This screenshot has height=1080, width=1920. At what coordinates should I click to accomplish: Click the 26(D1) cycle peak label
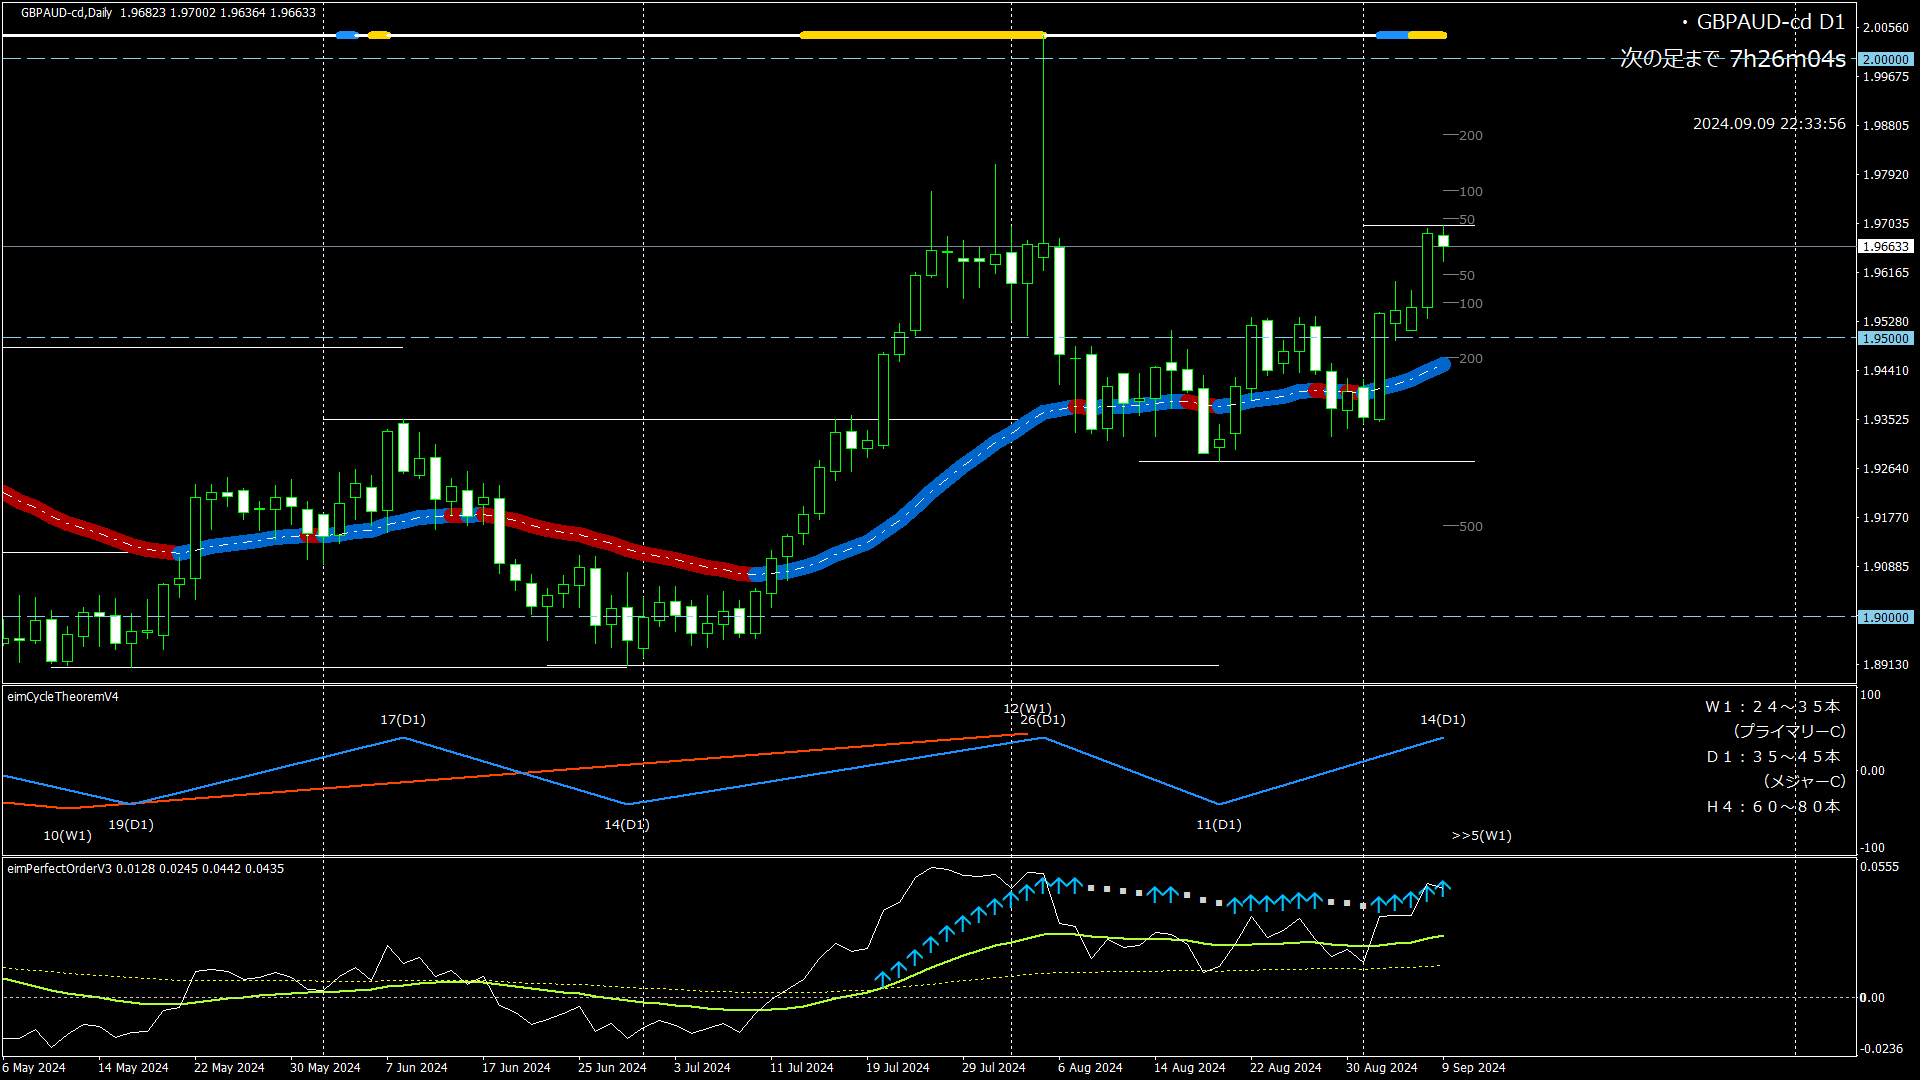pyautogui.click(x=1042, y=720)
